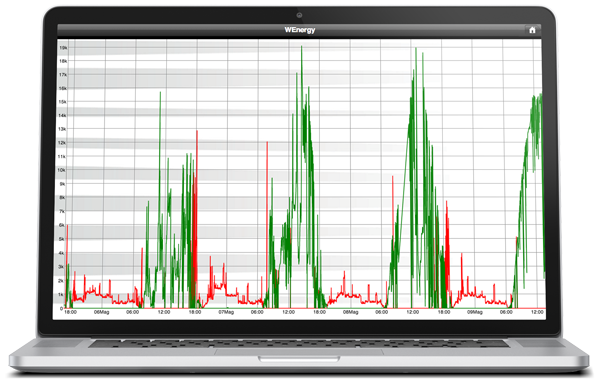600x382 pixels.
Task: Click the 10k label on the y-axis
Action: click(61, 170)
